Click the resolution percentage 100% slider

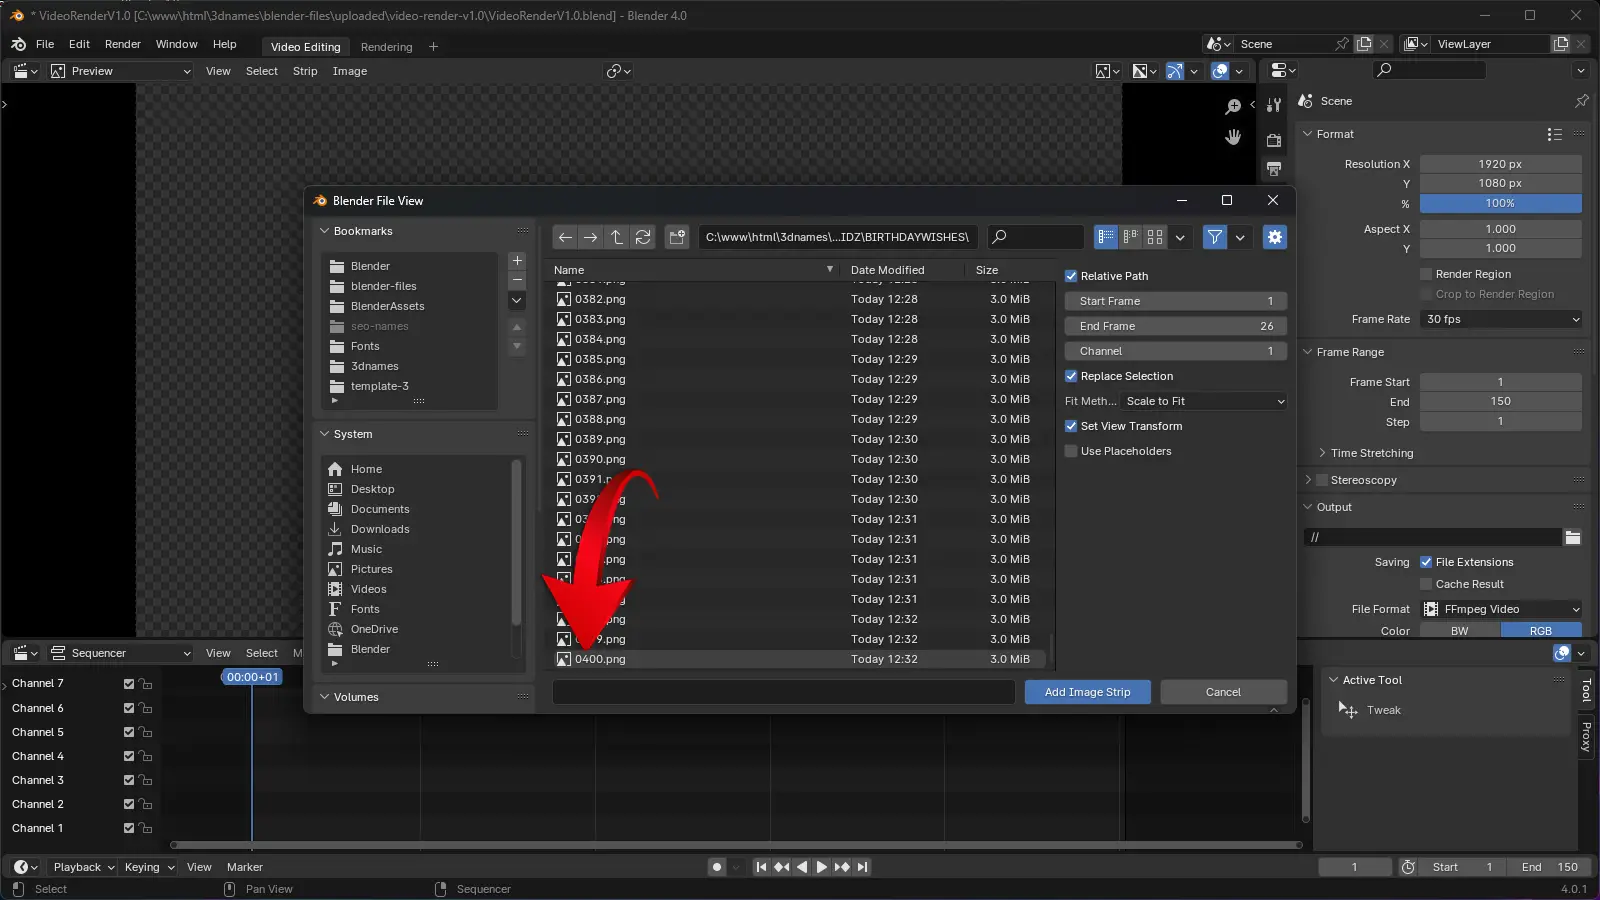coord(1500,203)
